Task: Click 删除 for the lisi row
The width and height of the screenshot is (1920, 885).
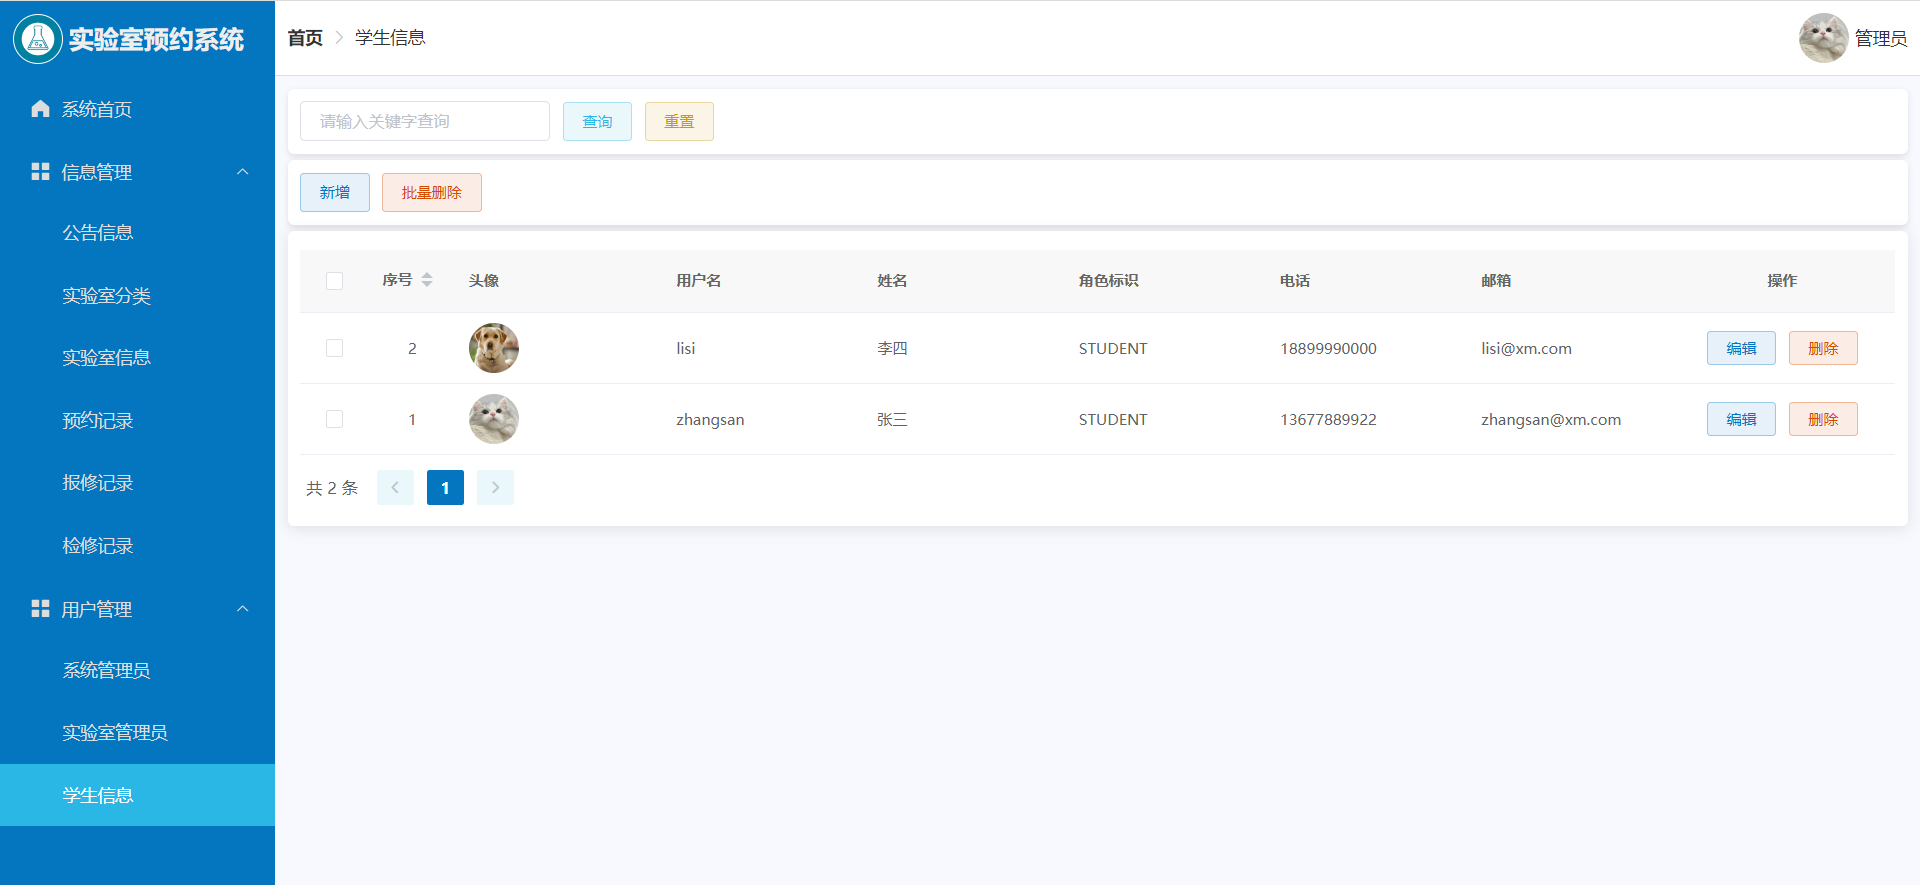Action: [1823, 348]
